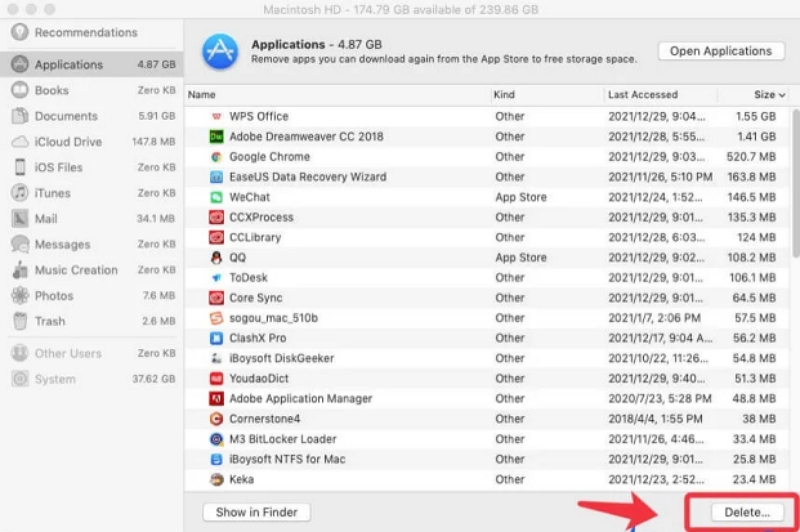This screenshot has width=800, height=532.
Task: Click the Delete... button
Action: pos(747,512)
